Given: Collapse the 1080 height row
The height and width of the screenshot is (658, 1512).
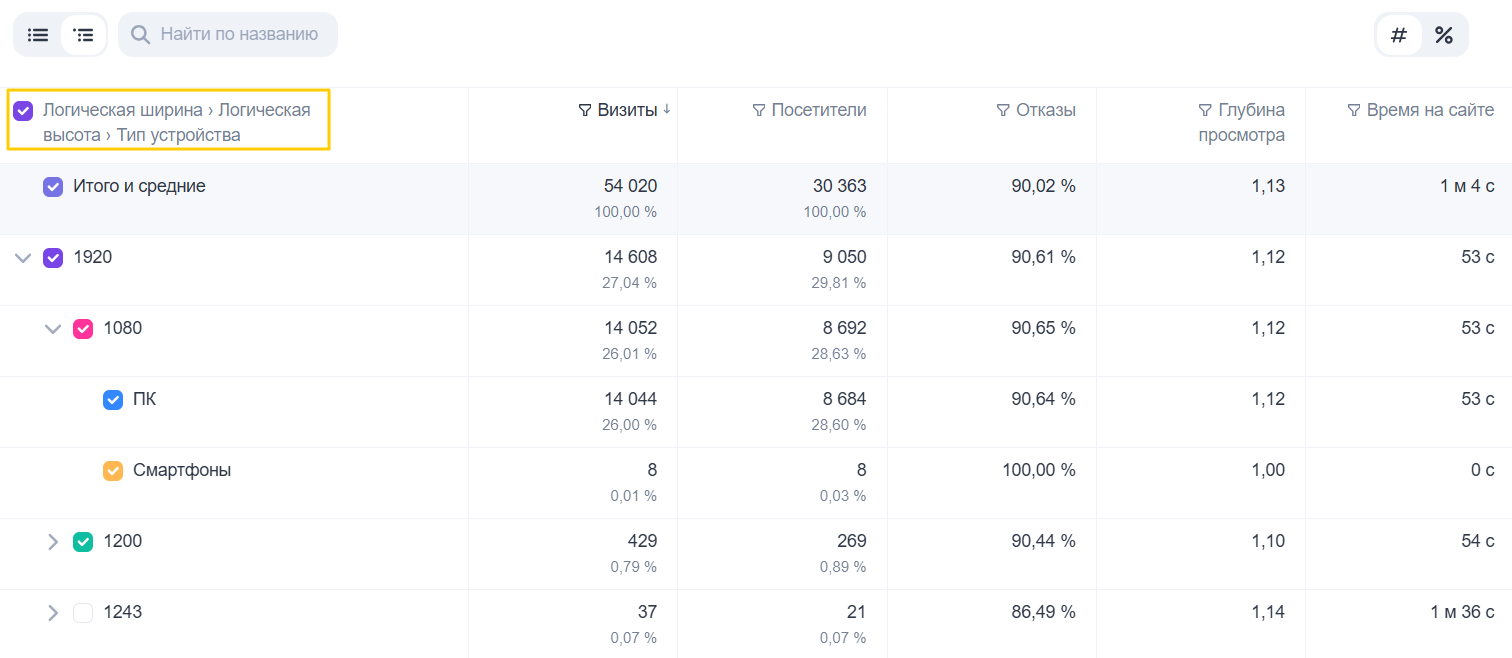Looking at the screenshot, I should (53, 329).
